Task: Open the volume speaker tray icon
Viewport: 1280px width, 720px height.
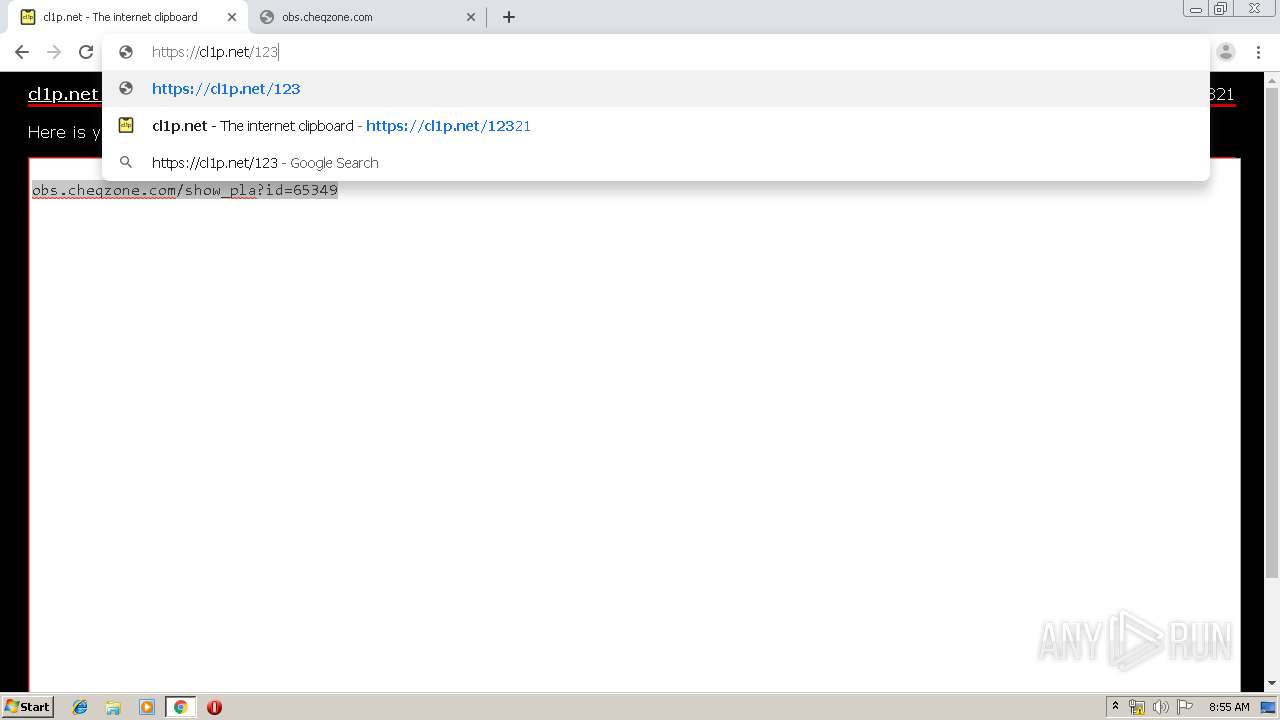Action: tap(1161, 707)
